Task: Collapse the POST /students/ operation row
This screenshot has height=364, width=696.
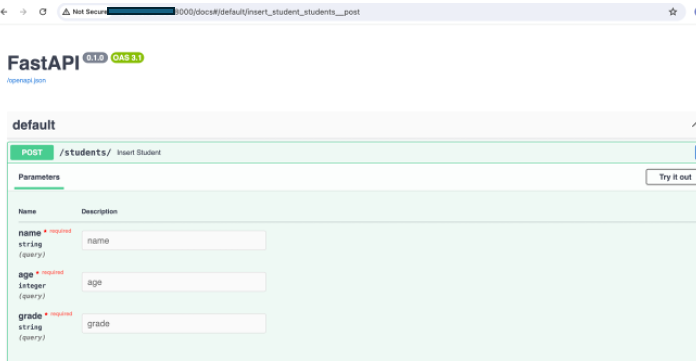Action: 353,153
